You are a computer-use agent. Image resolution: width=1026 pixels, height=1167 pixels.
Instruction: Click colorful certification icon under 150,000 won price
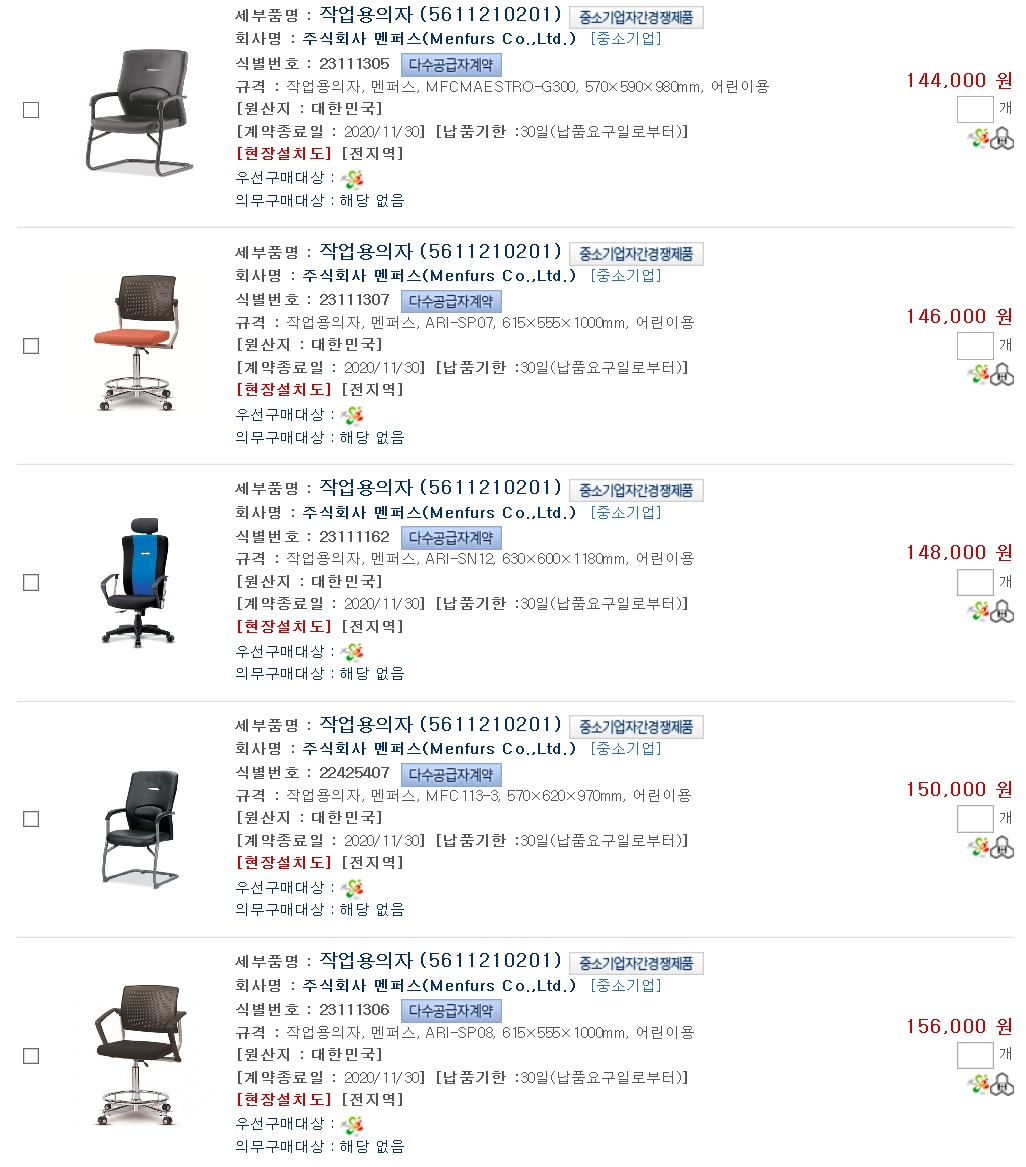coord(978,846)
